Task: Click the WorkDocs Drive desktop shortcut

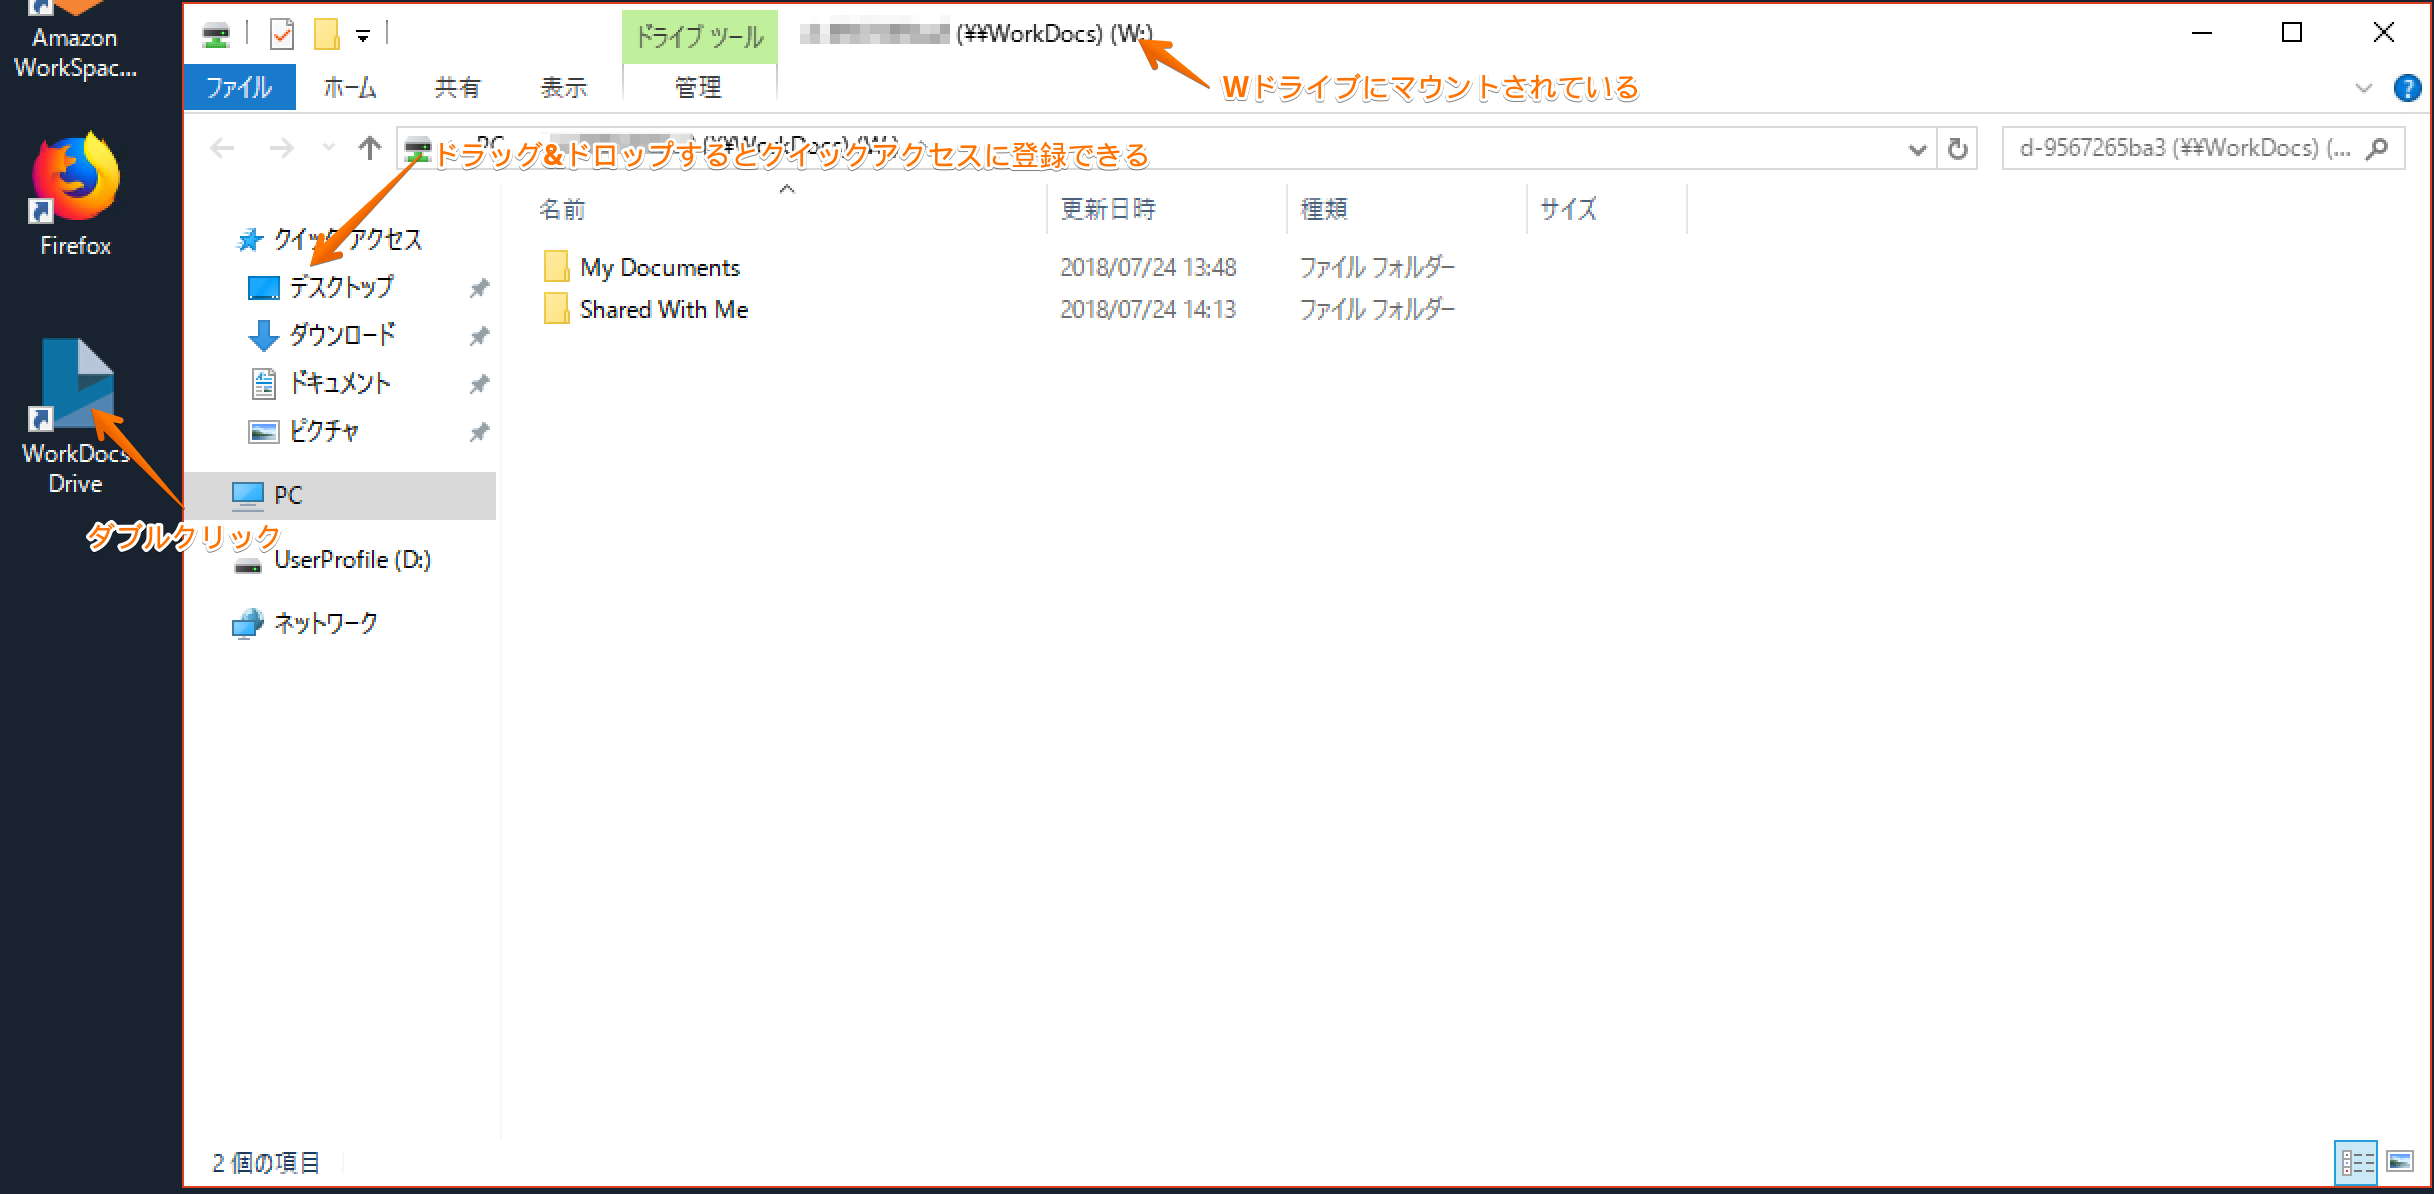Action: point(75,417)
